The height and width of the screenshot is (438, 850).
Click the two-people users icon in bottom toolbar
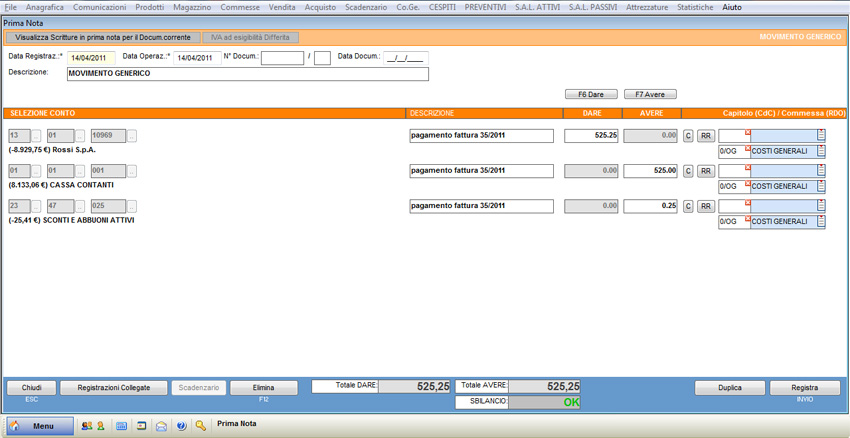(x=86, y=426)
